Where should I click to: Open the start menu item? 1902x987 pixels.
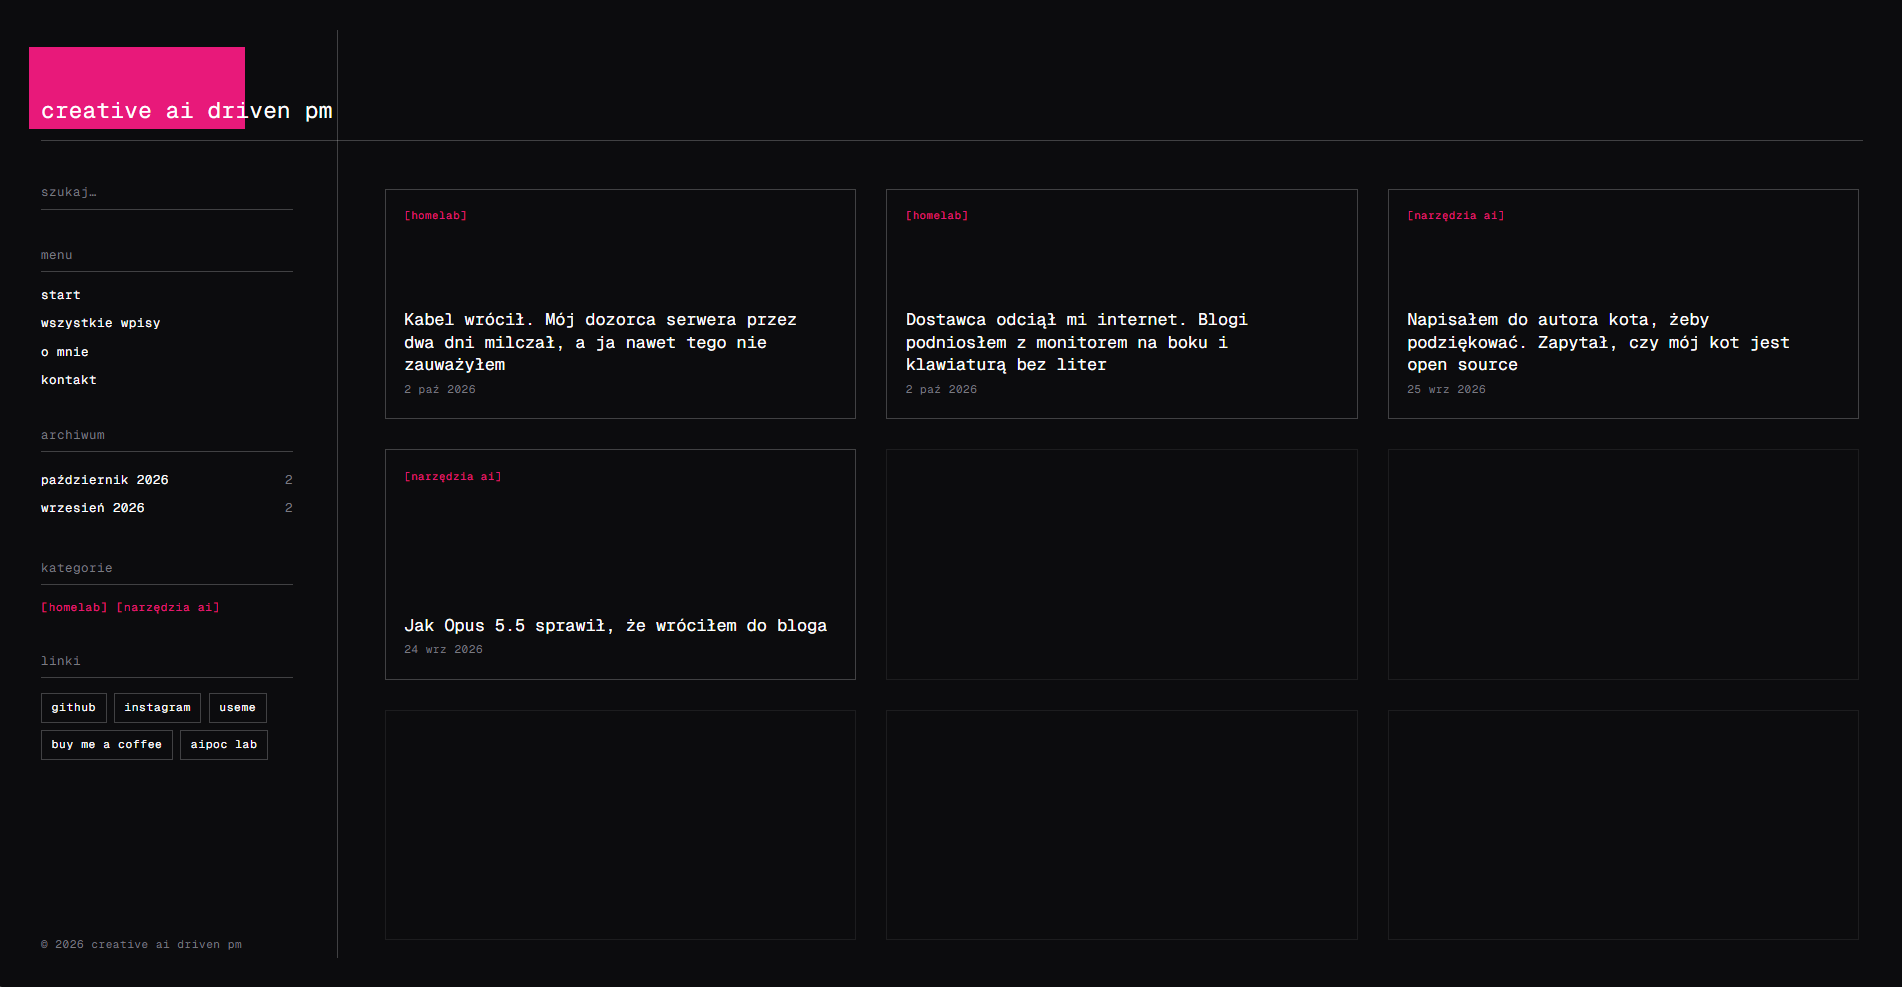point(61,295)
